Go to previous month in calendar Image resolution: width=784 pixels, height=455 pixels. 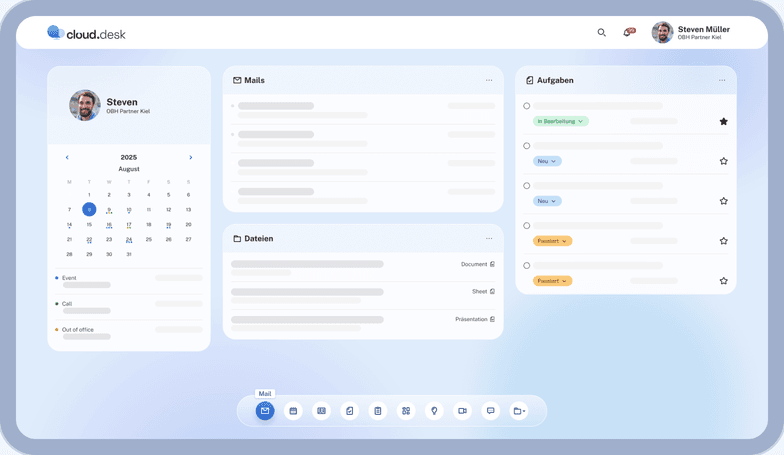click(x=67, y=158)
